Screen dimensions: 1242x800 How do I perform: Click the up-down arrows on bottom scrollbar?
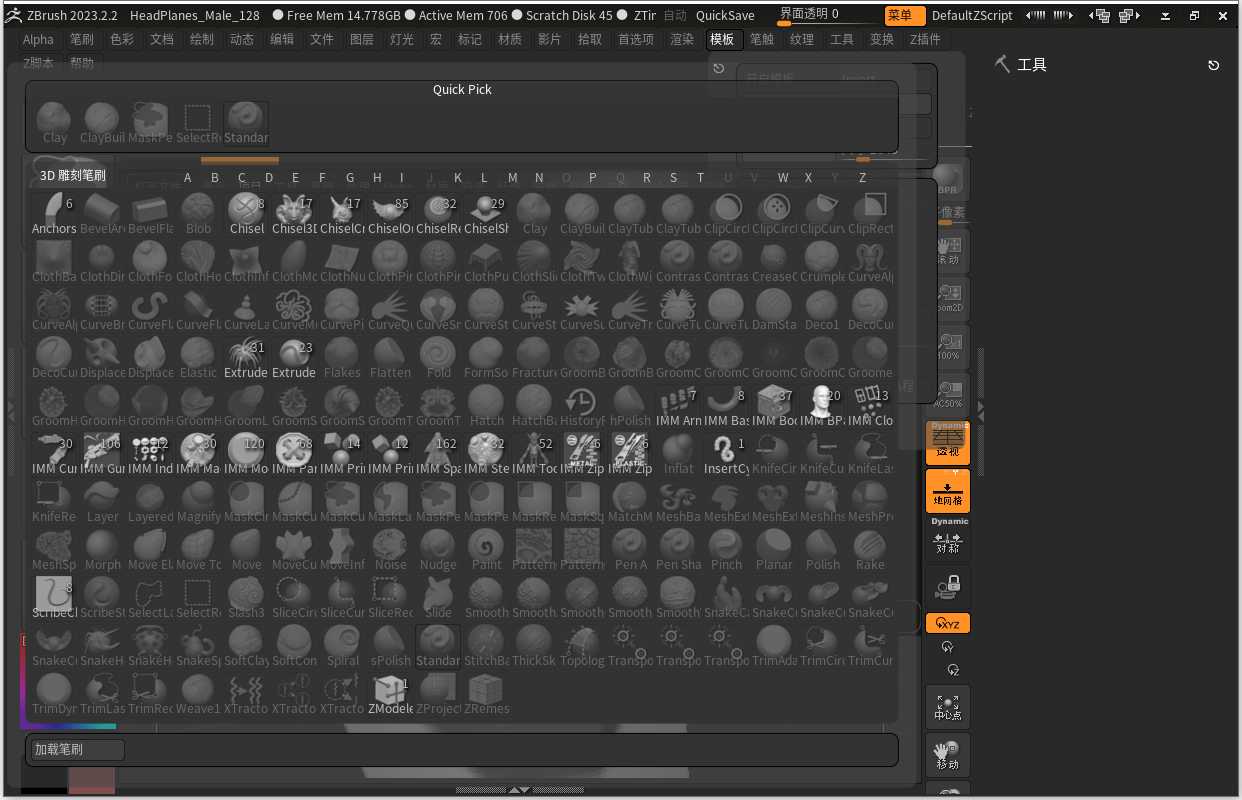(517, 789)
